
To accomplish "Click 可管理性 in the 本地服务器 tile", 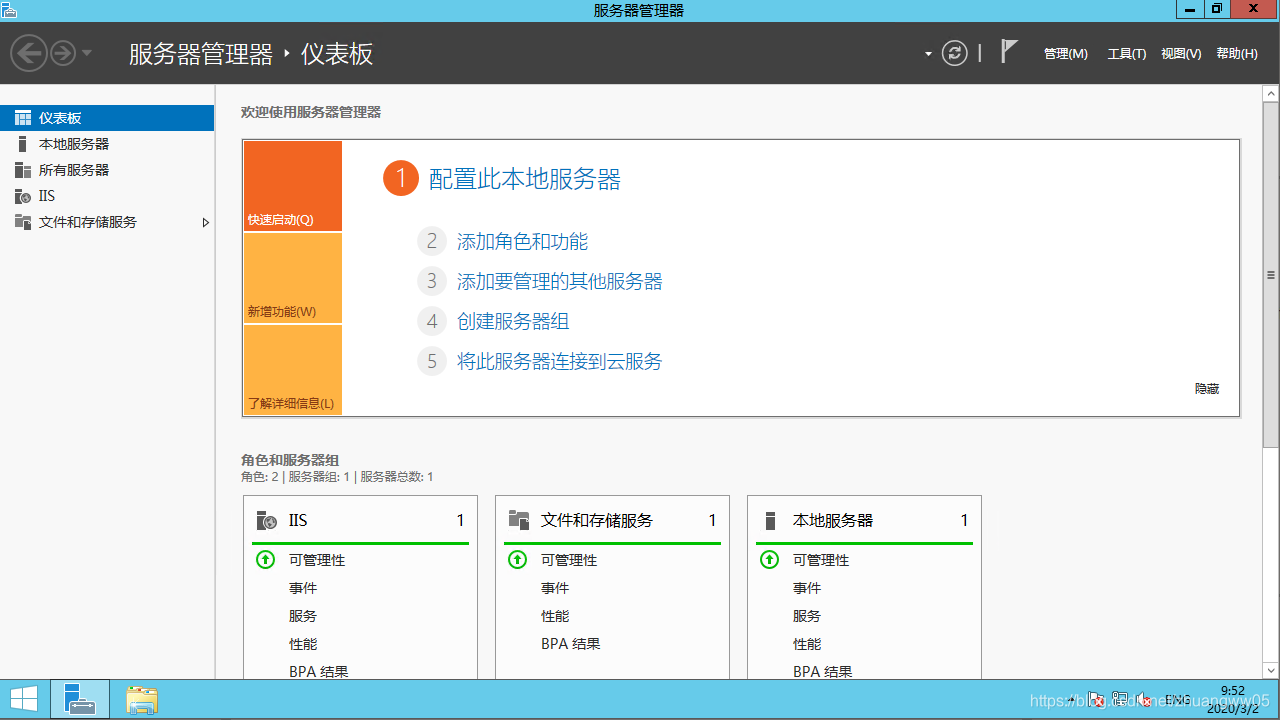I will [821, 560].
